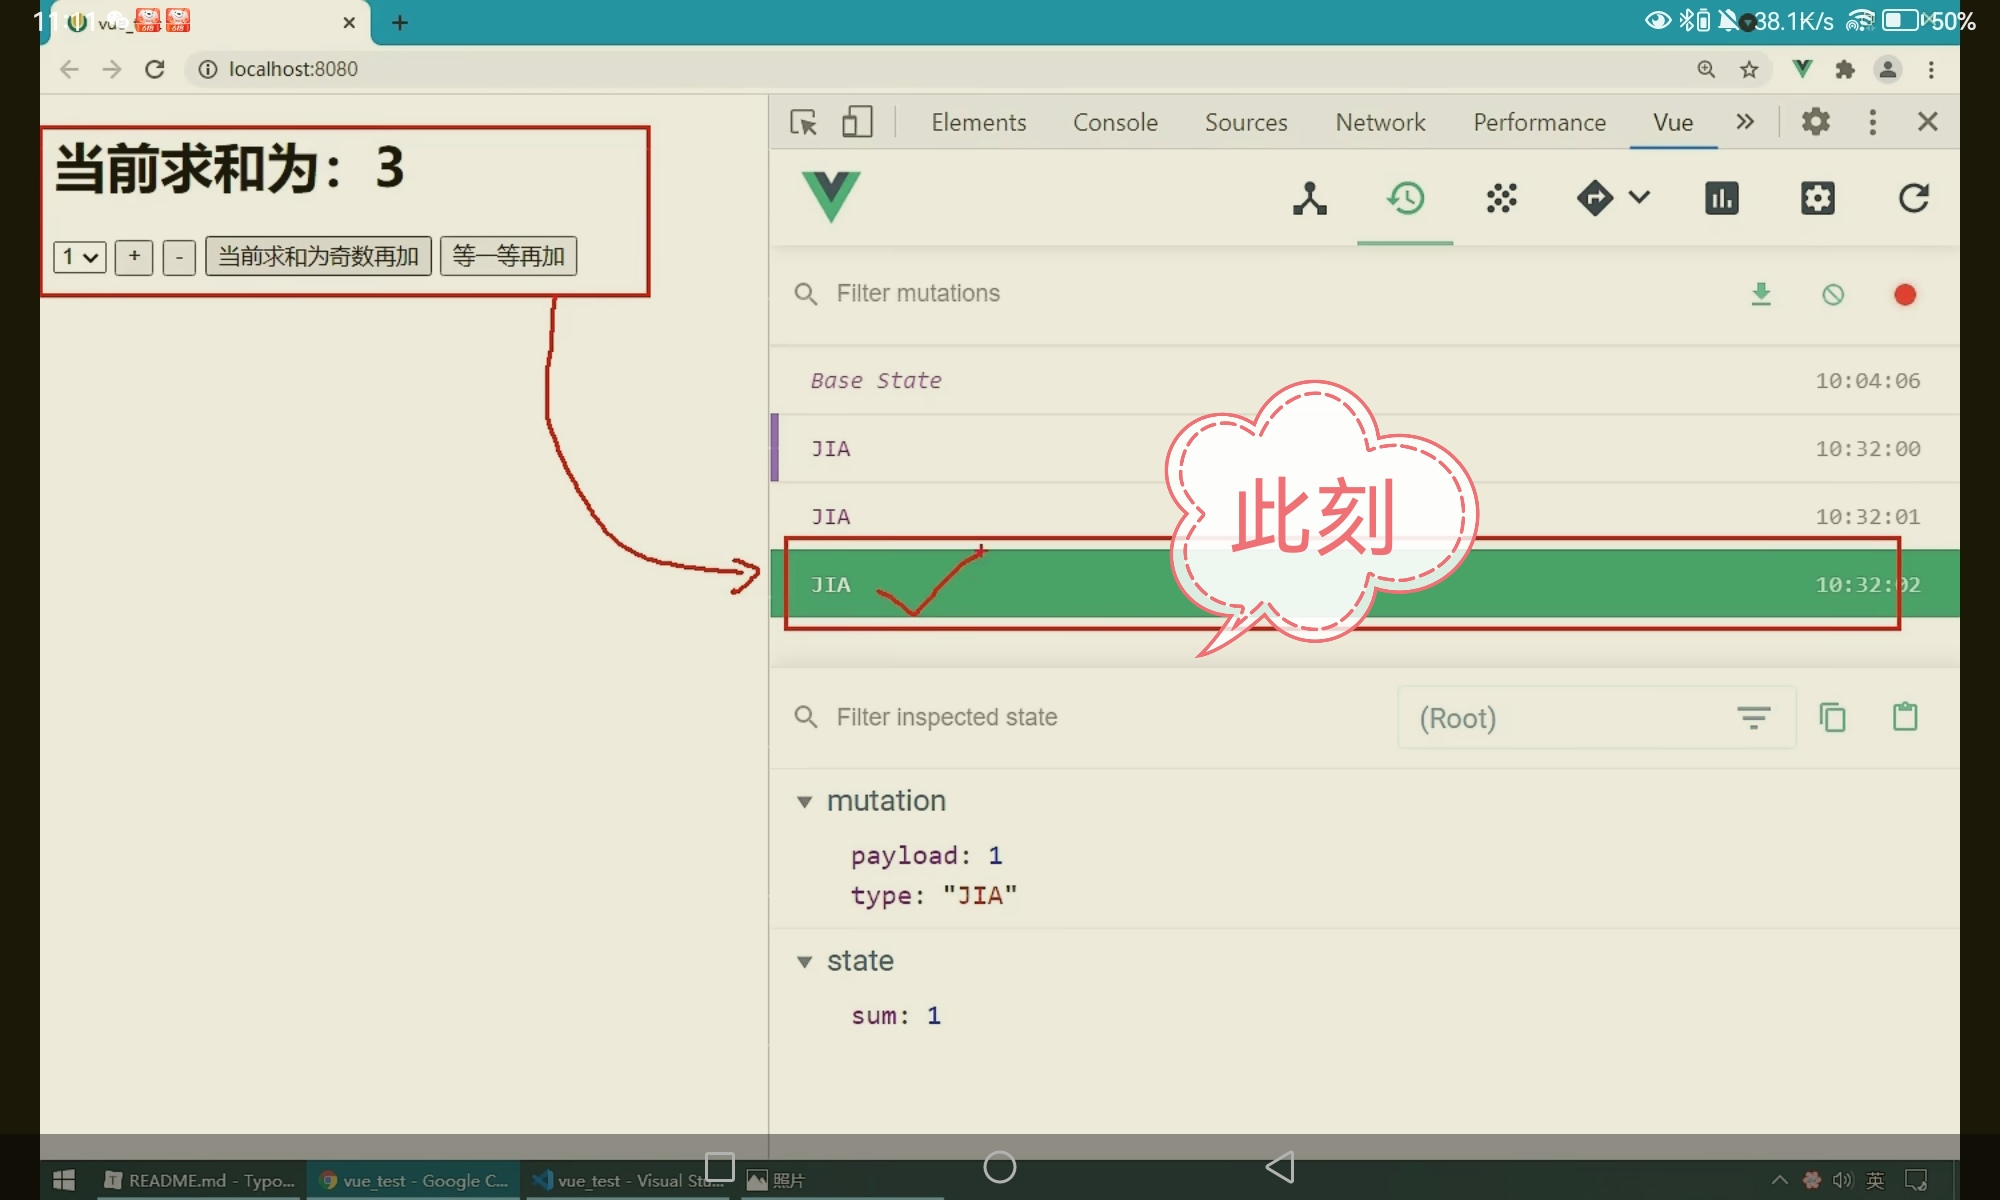Toggle the inspect element picker
The height and width of the screenshot is (1200, 2000).
(803, 122)
